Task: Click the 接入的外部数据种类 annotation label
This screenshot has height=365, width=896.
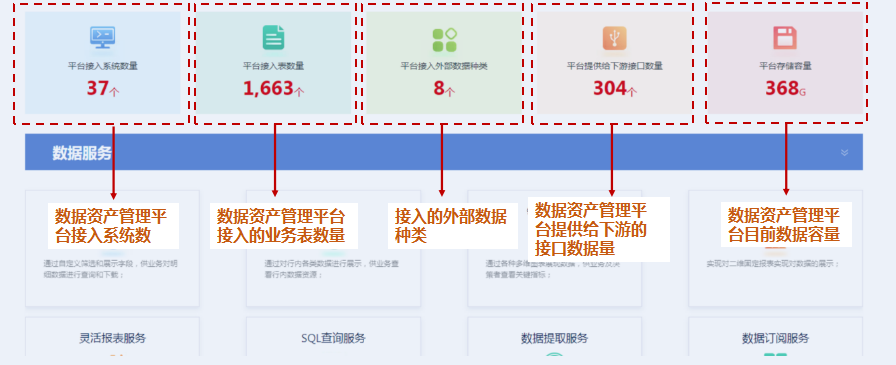Action: [453, 226]
